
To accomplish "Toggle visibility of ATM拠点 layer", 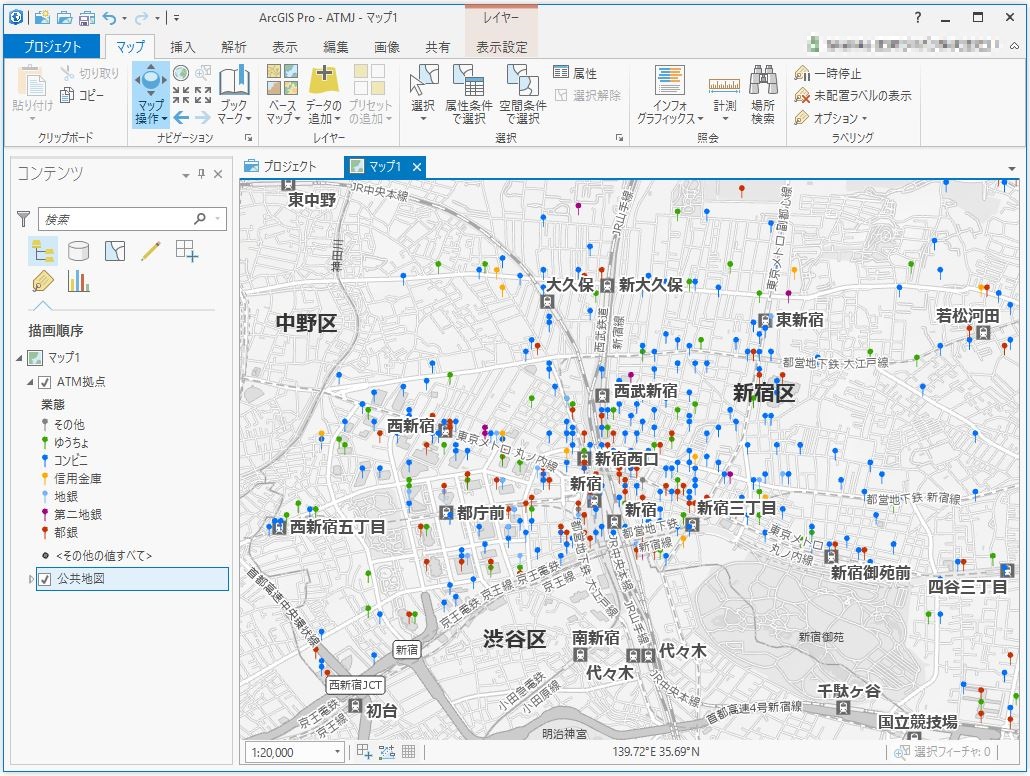I will [x=45, y=382].
